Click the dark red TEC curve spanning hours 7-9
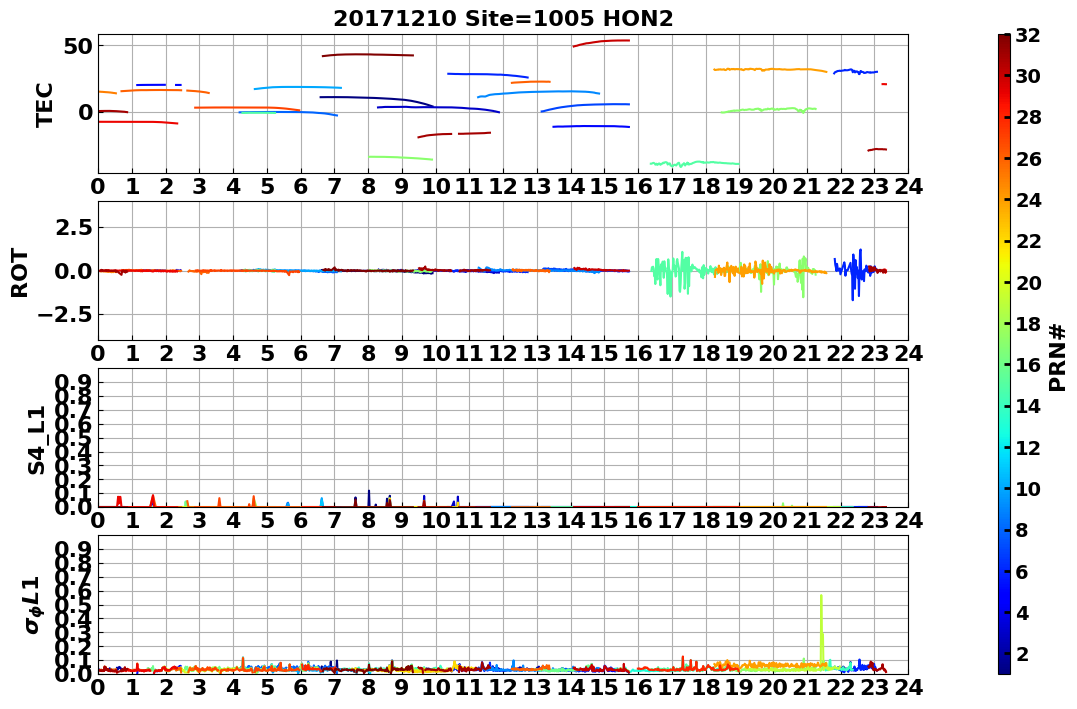 click(367, 55)
